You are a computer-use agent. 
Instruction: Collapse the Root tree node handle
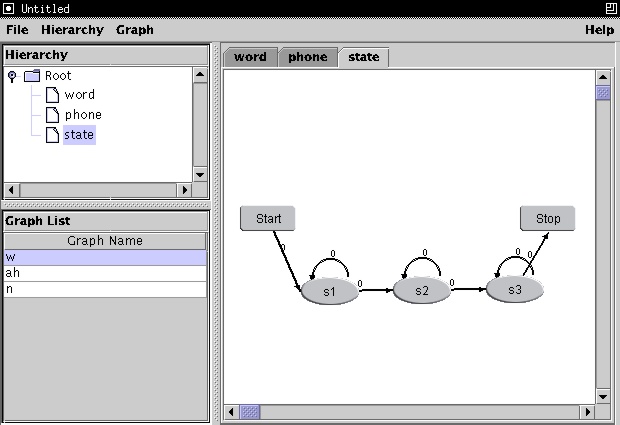12,76
